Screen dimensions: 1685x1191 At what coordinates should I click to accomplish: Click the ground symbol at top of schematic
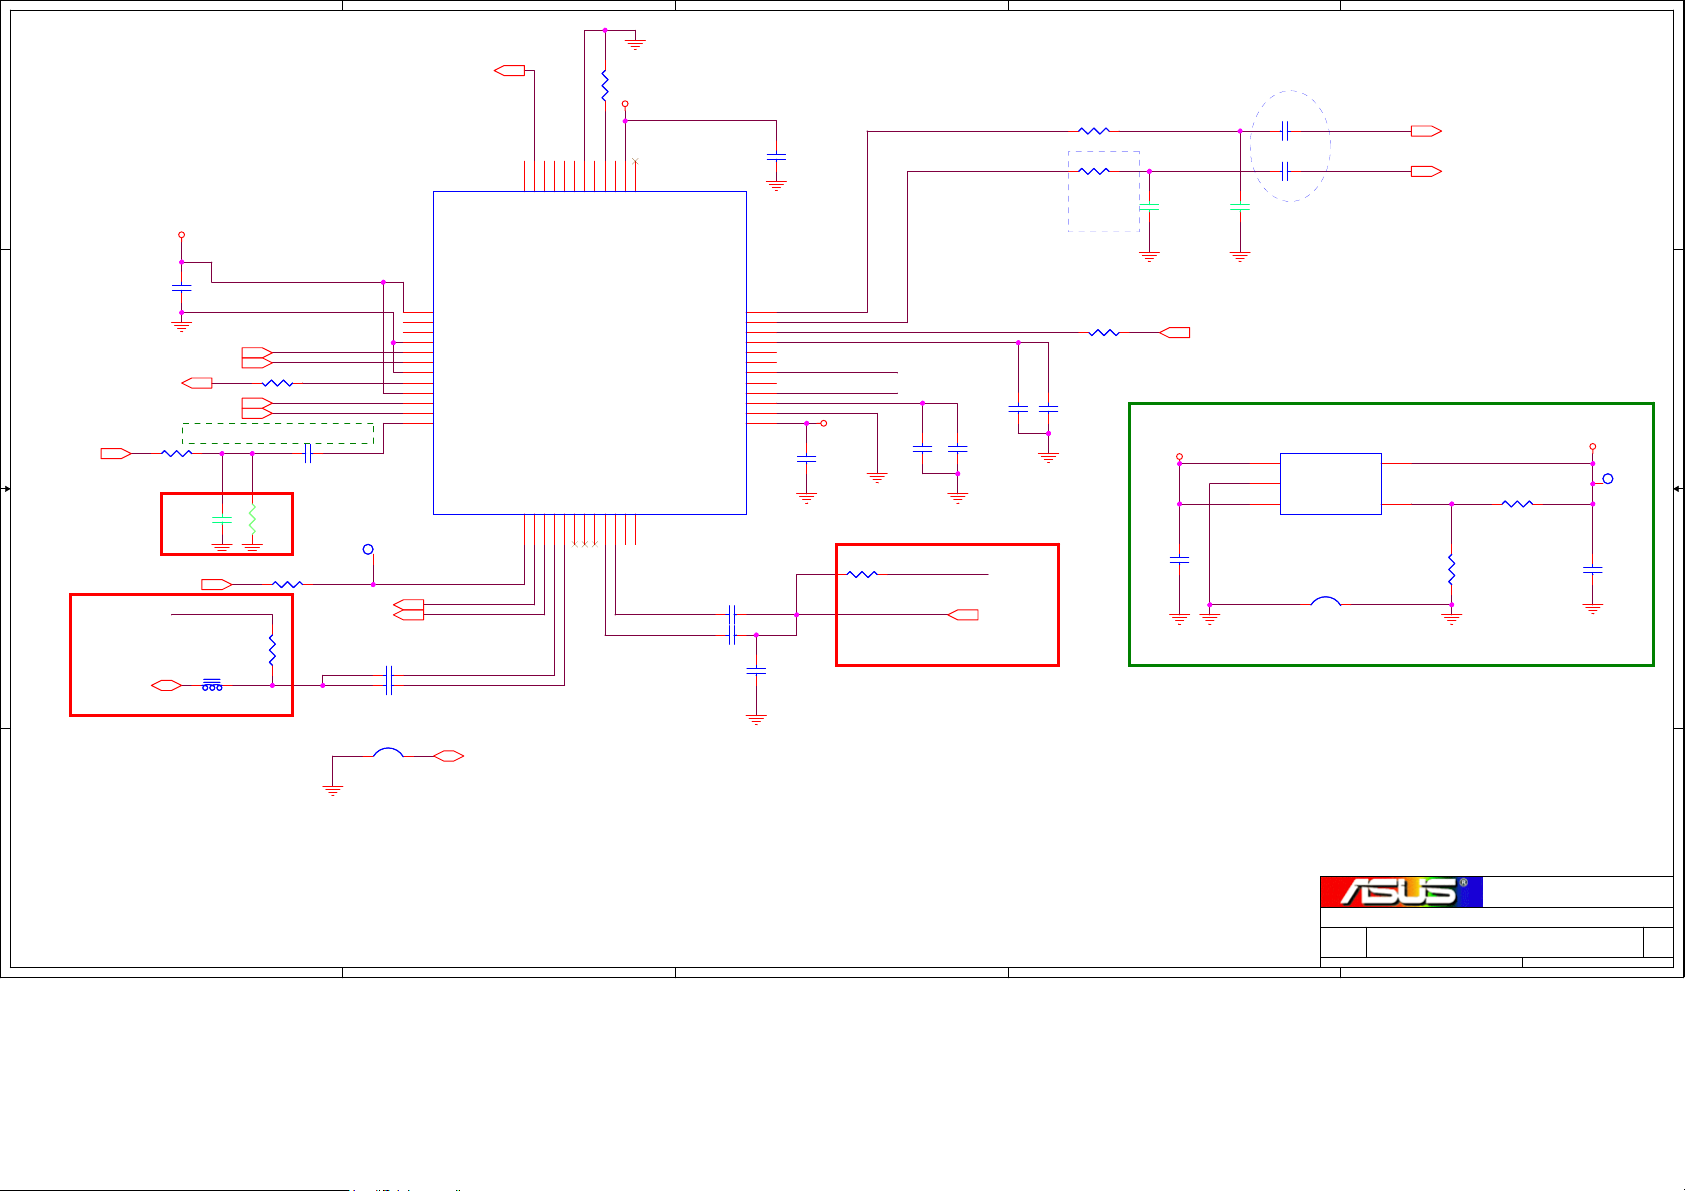tap(635, 44)
